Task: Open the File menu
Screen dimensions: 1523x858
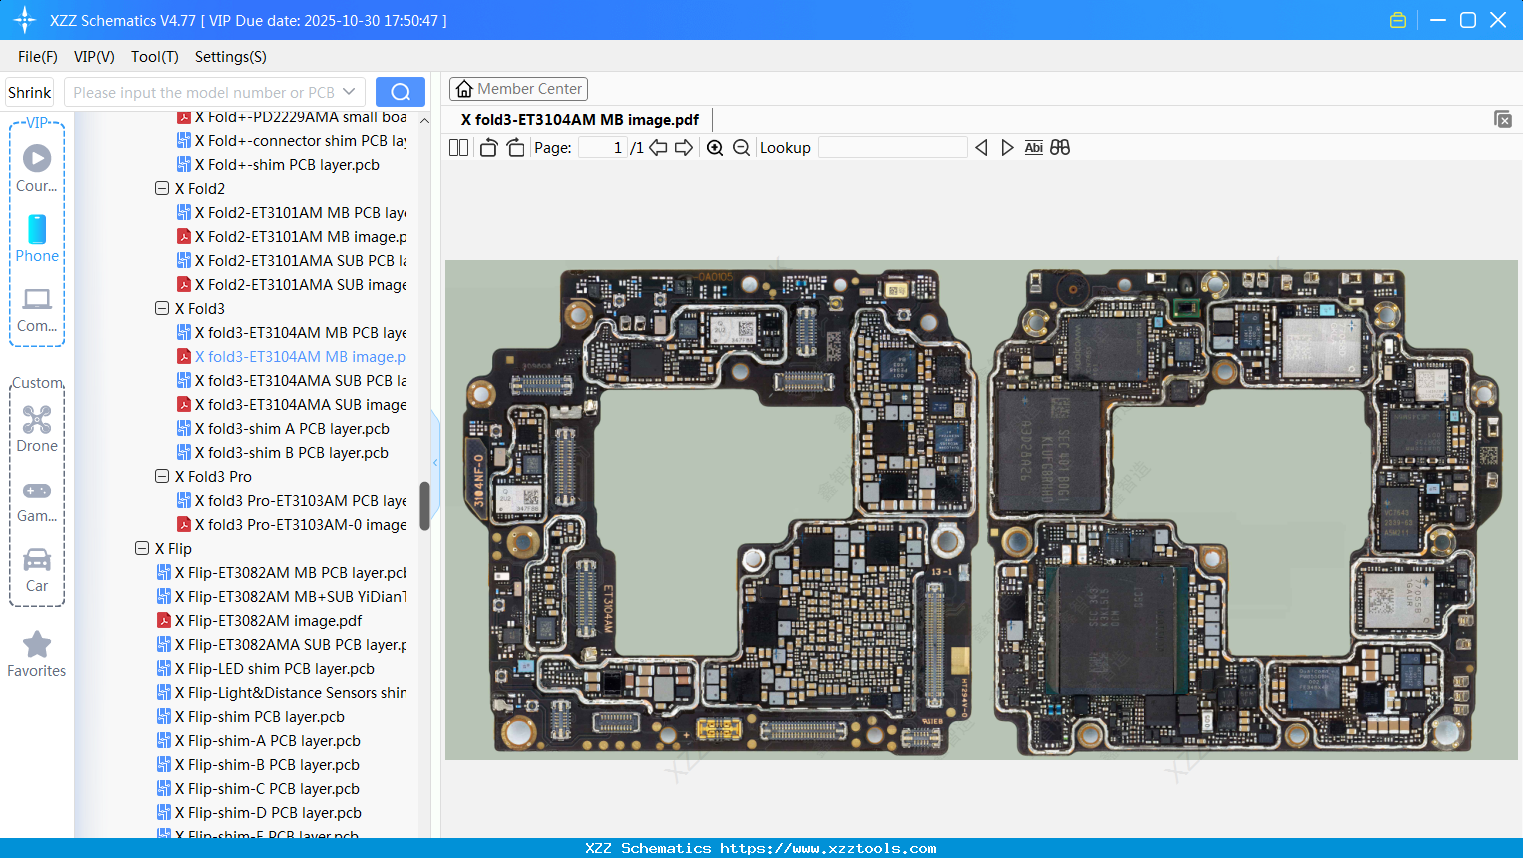Action: [x=37, y=57]
